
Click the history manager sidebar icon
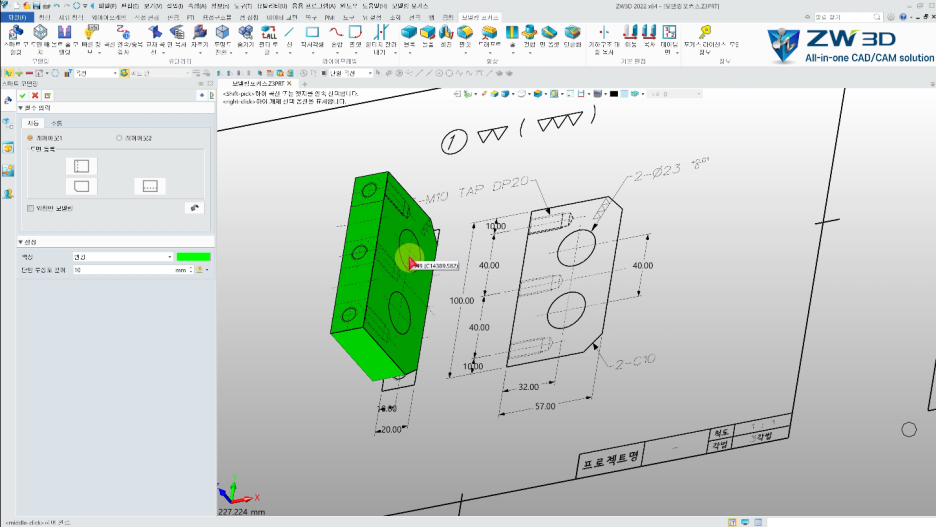click(x=8, y=124)
